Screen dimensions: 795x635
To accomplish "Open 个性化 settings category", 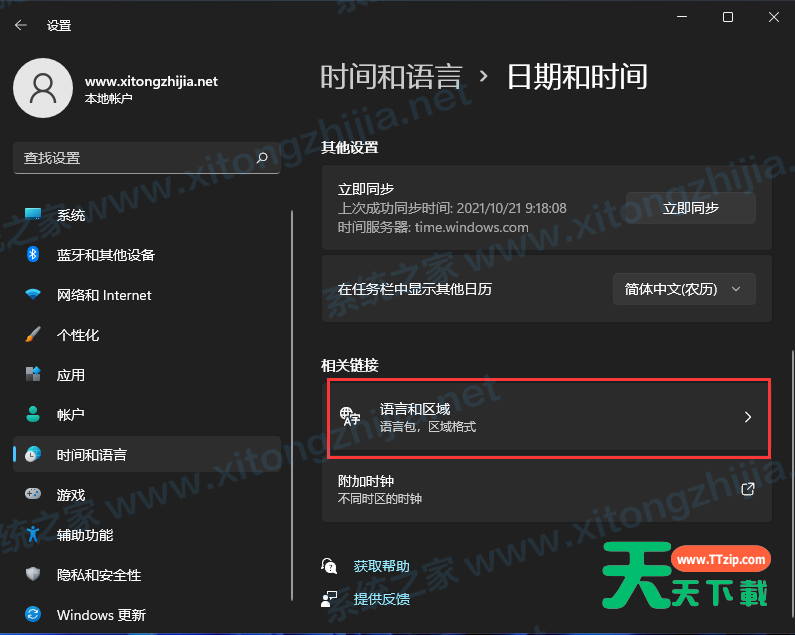I will coord(147,335).
